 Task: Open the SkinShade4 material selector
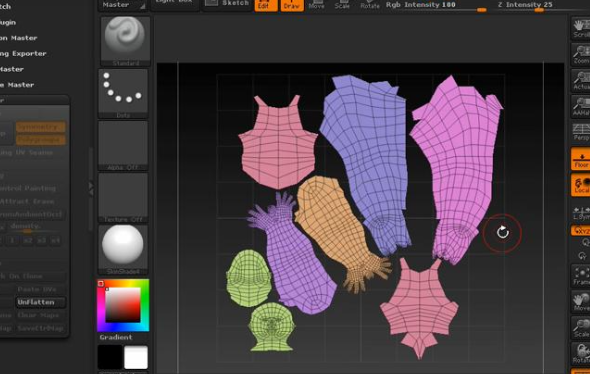pos(123,250)
